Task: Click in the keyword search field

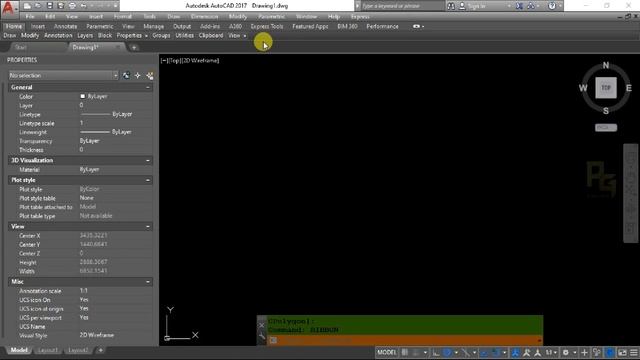Action: coord(402,6)
